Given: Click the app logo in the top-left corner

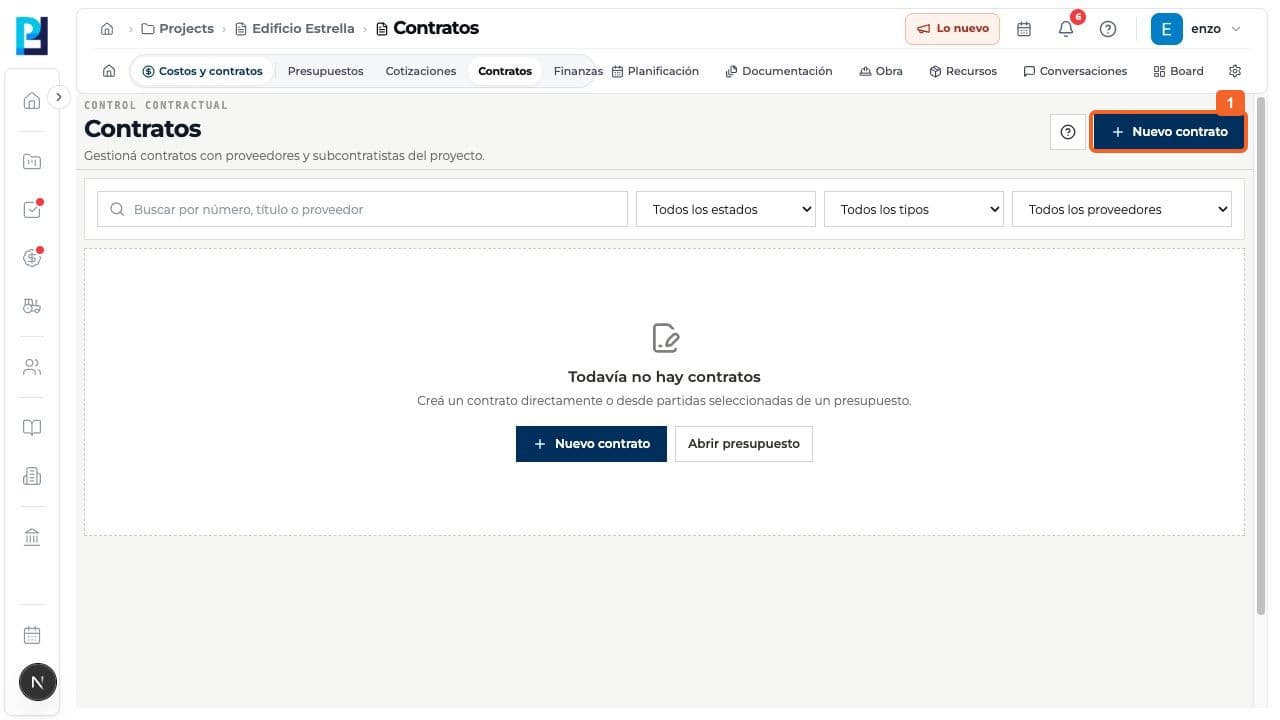Looking at the screenshot, I should pyautogui.click(x=32, y=36).
